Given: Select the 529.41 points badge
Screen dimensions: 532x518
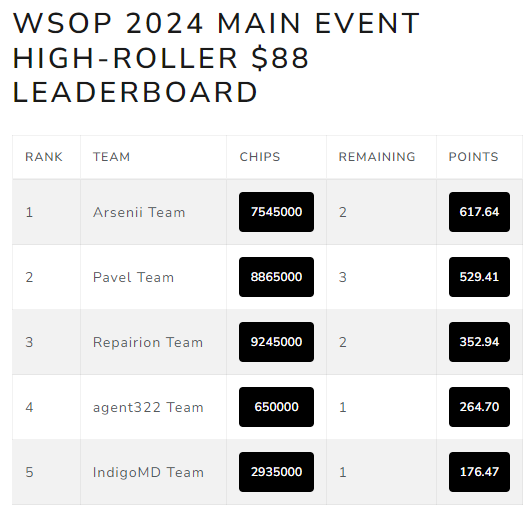Looking at the screenshot, I should coord(479,277).
